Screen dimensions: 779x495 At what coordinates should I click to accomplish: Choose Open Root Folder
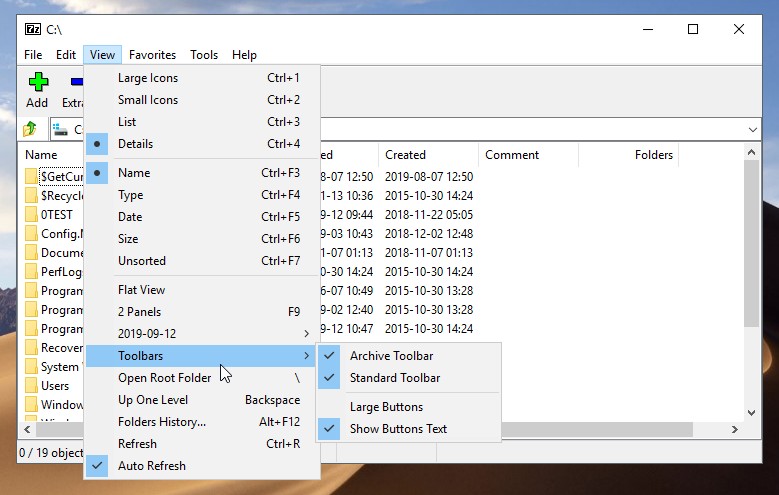point(201,378)
